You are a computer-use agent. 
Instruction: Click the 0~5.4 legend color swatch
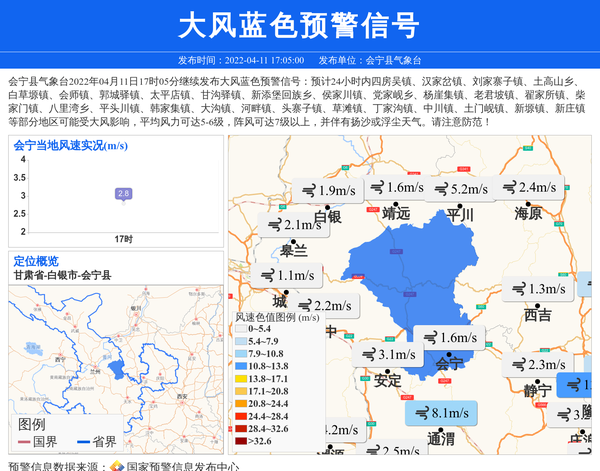241,329
